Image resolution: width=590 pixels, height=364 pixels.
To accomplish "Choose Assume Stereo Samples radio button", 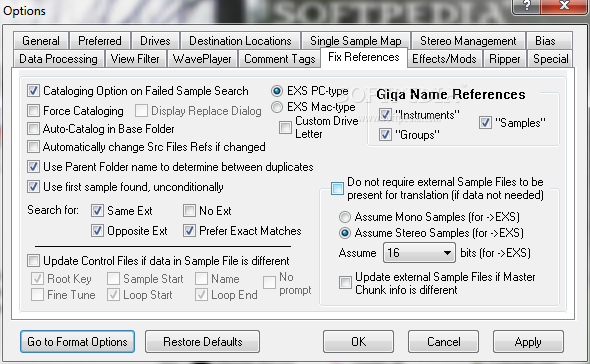I will click(345, 233).
